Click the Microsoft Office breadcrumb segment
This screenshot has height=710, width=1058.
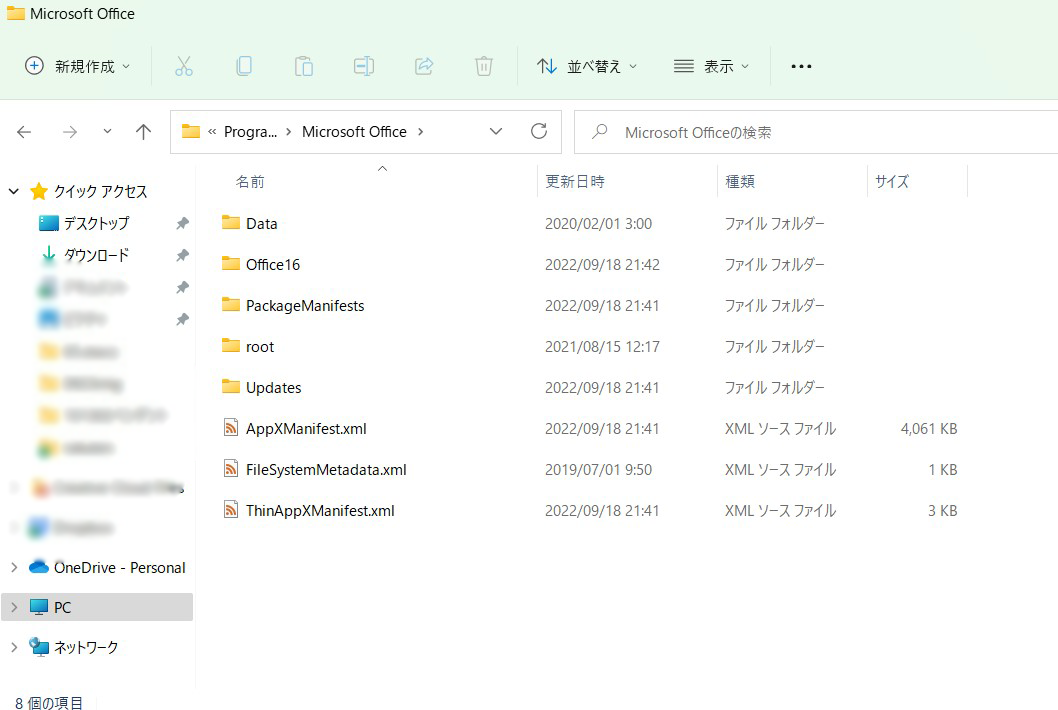pyautogui.click(x=354, y=132)
